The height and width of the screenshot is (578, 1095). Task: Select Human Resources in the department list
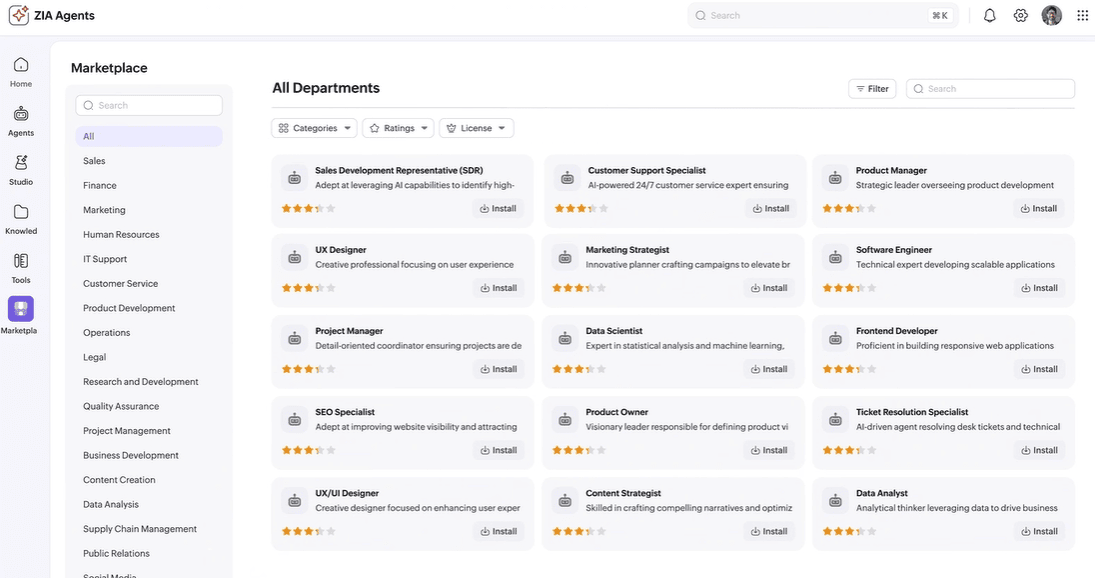(x=121, y=235)
